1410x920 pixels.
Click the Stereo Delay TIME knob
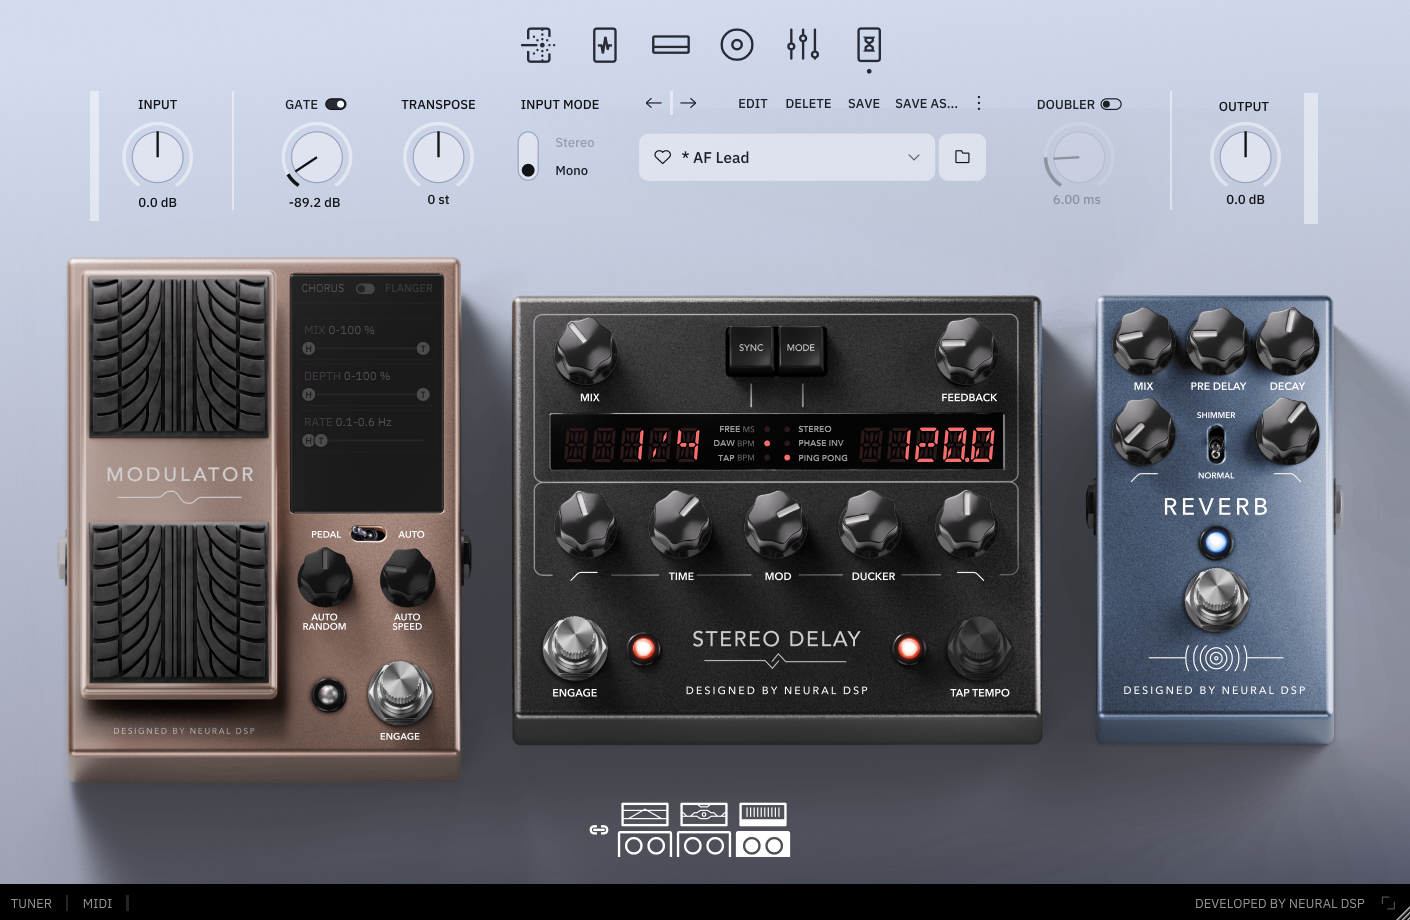coord(681,525)
